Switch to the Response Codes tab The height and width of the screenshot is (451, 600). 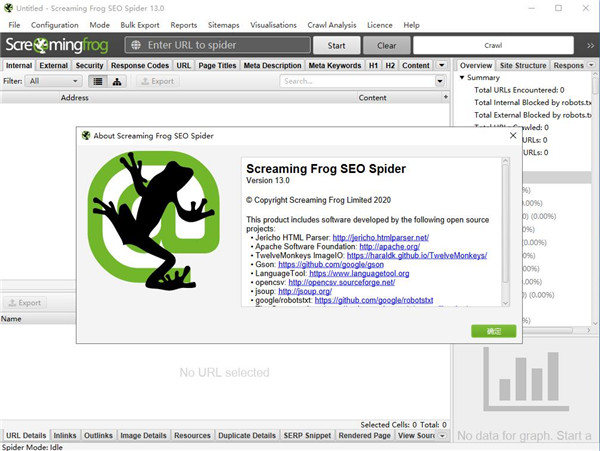140,65
